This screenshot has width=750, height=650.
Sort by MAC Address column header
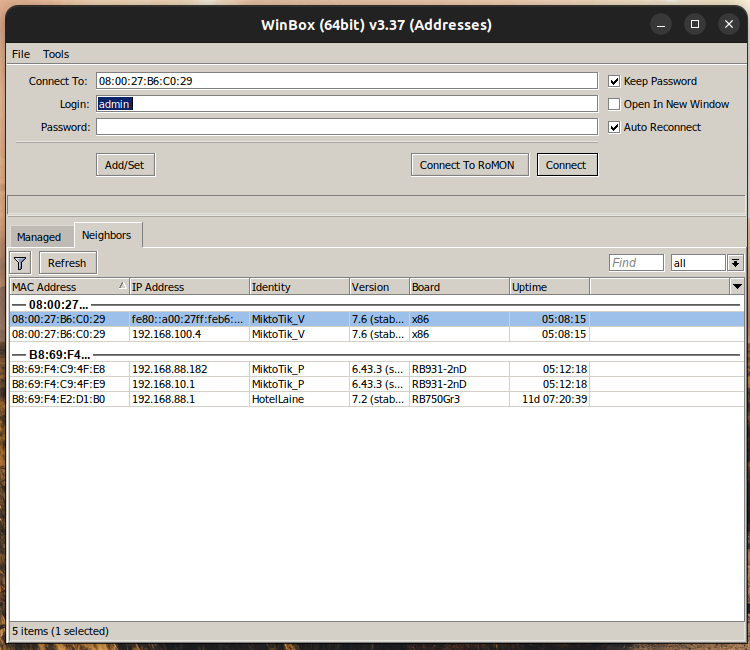(x=69, y=287)
